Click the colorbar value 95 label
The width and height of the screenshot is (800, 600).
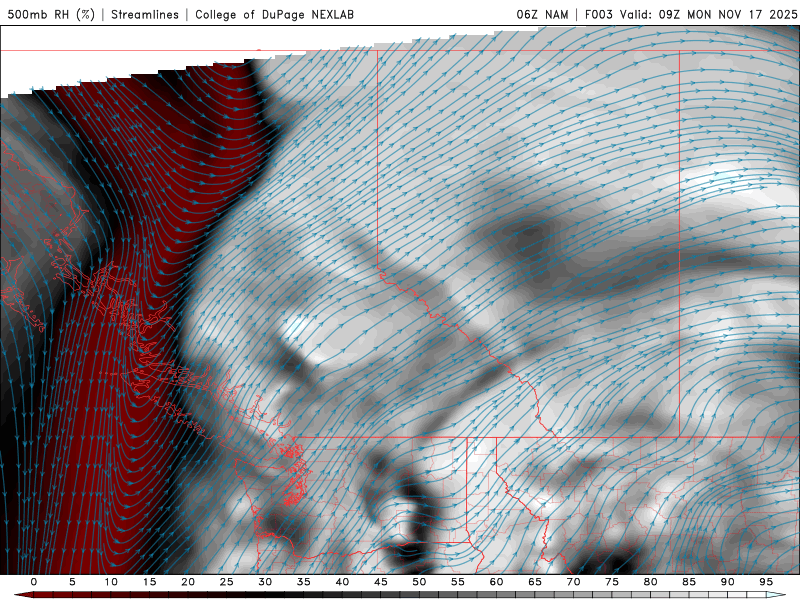coord(765,582)
